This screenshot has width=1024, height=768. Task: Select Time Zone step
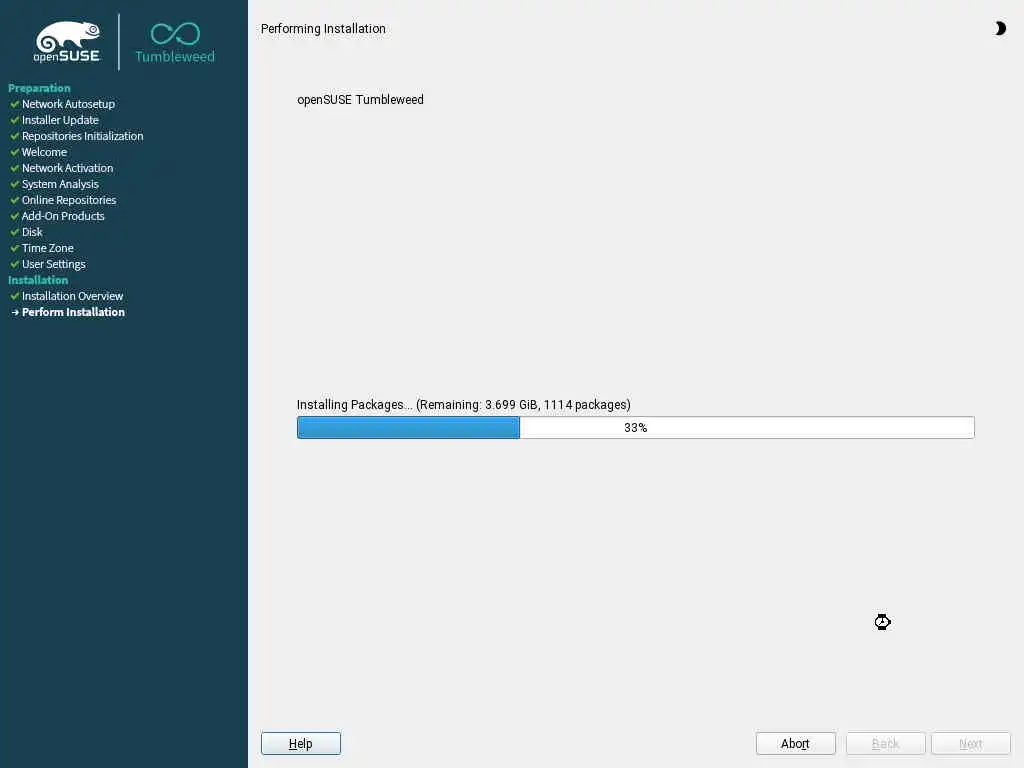point(48,248)
